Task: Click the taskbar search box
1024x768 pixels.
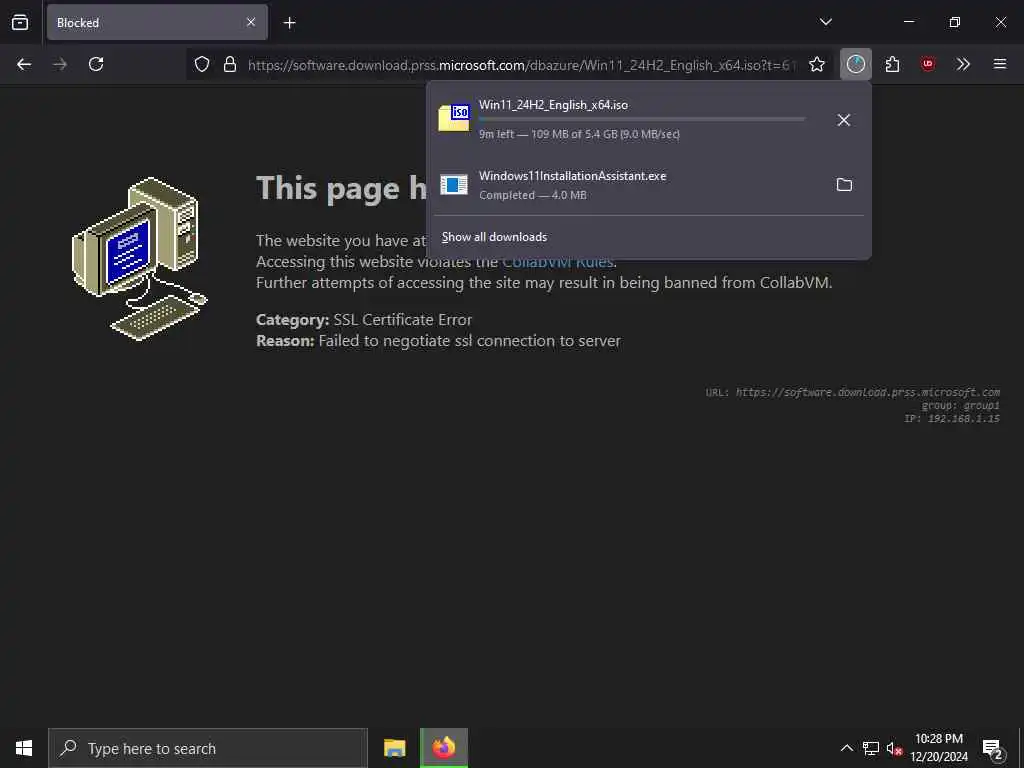Action: 208,748
